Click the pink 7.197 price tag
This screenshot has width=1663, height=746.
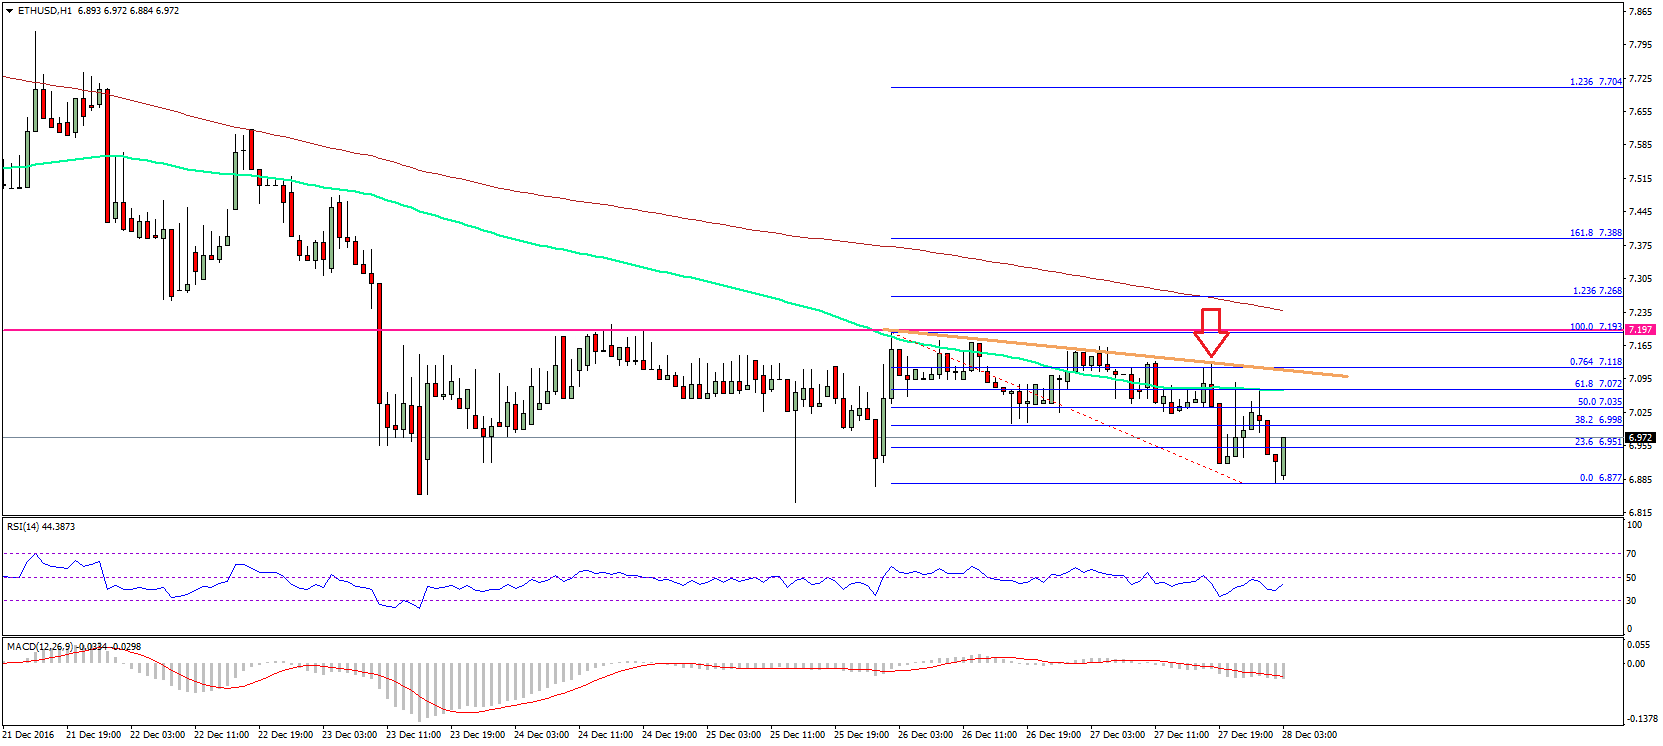coord(1640,329)
